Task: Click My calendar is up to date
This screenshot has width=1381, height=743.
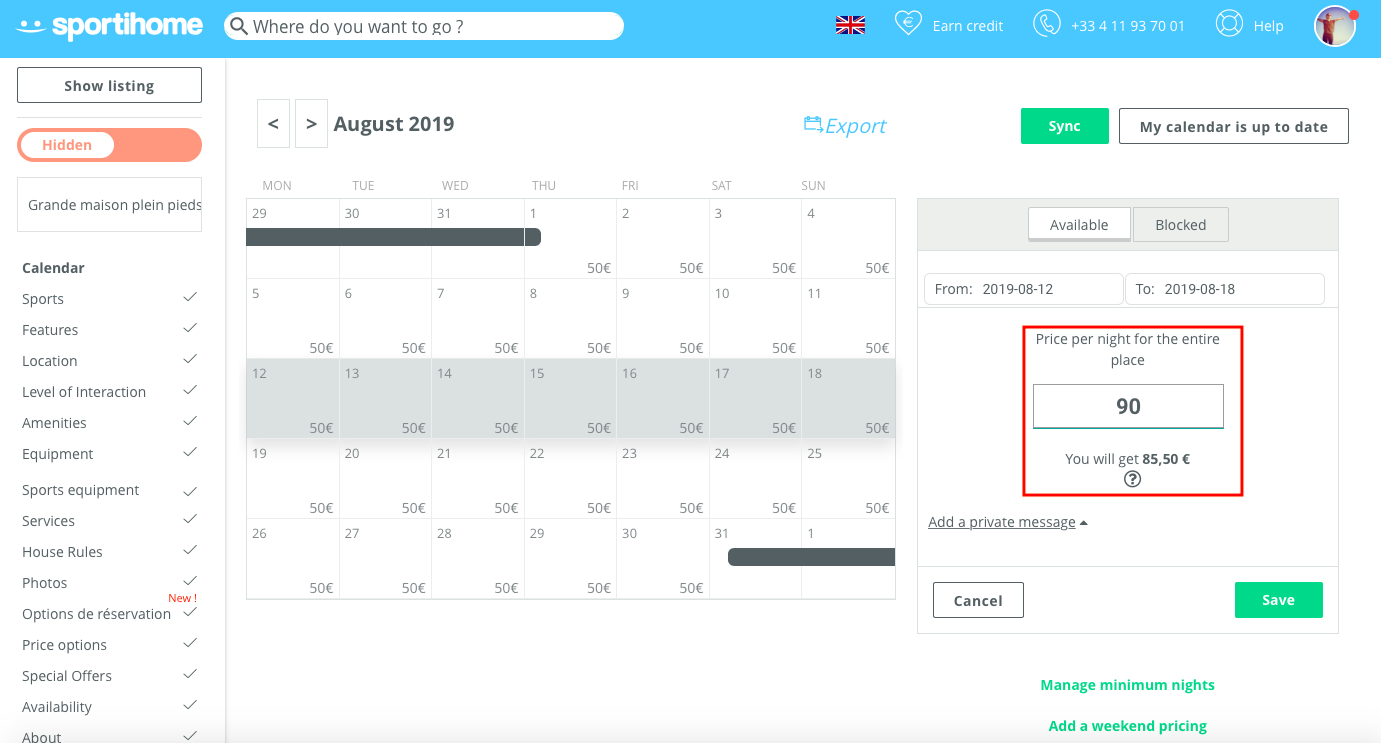Action: [1234, 126]
